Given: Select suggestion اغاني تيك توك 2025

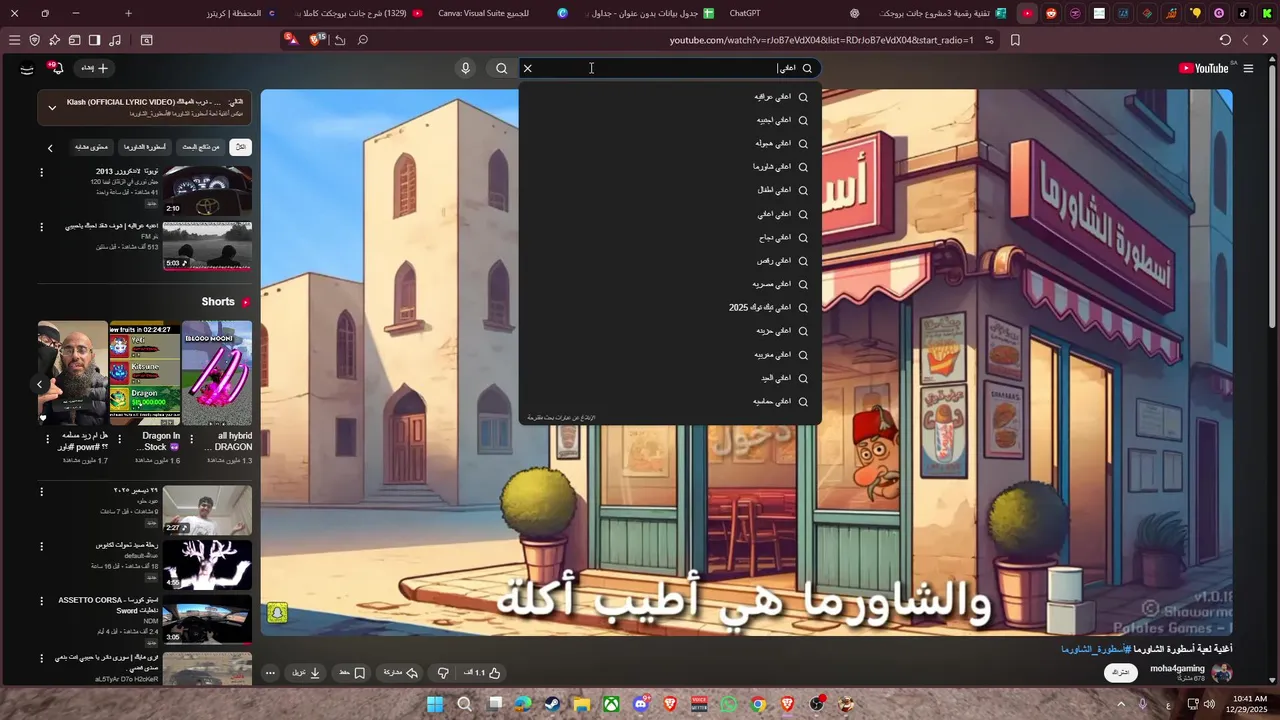Looking at the screenshot, I should point(670,307).
